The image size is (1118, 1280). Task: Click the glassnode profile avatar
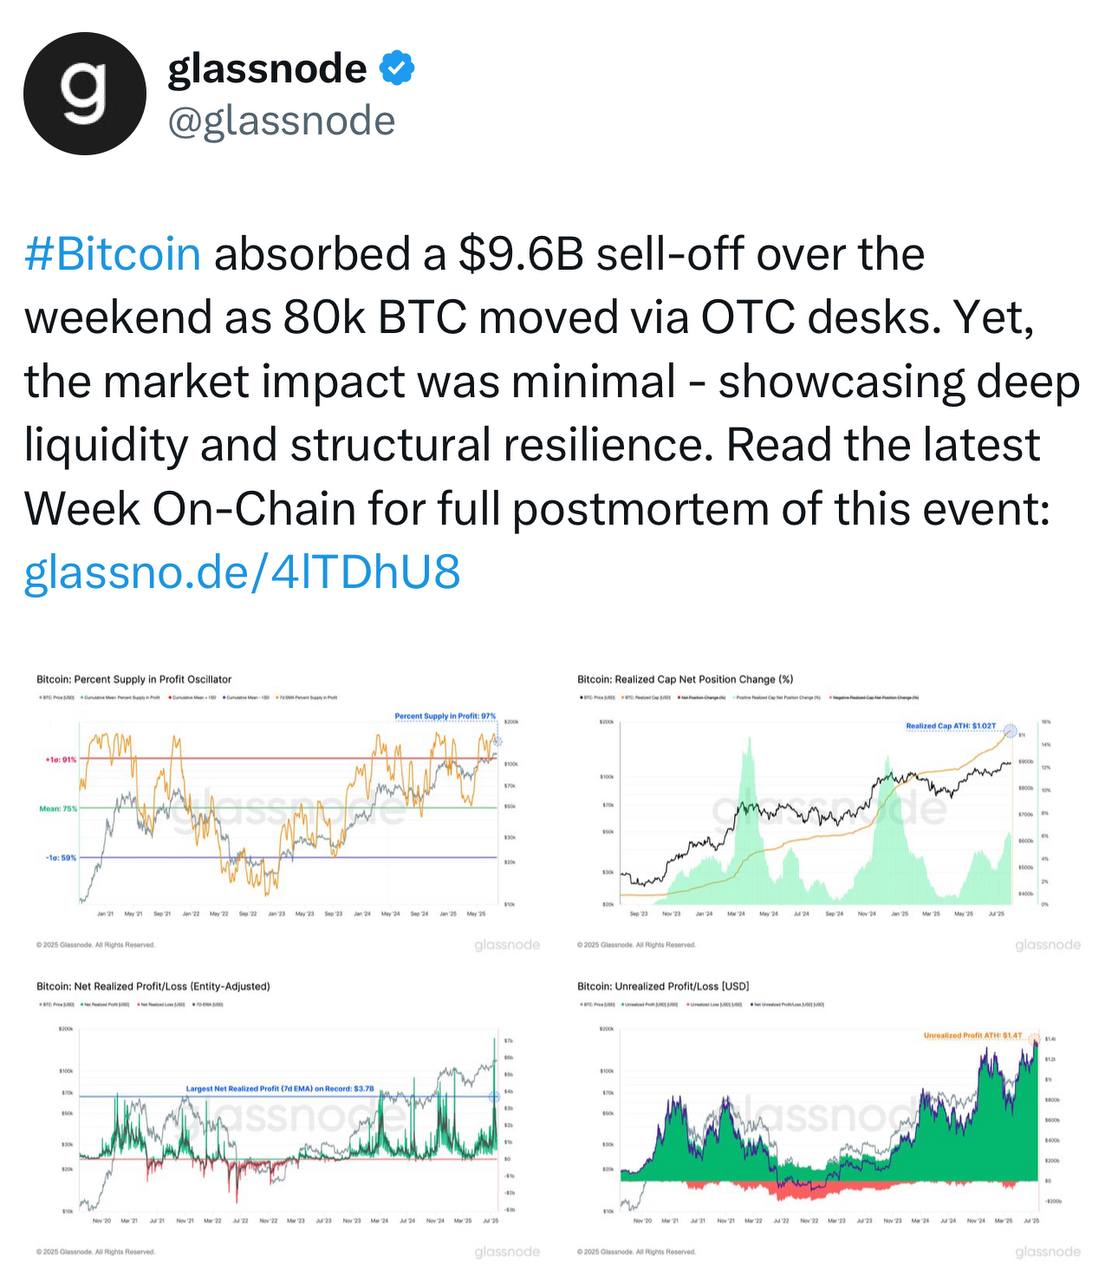tap(84, 94)
